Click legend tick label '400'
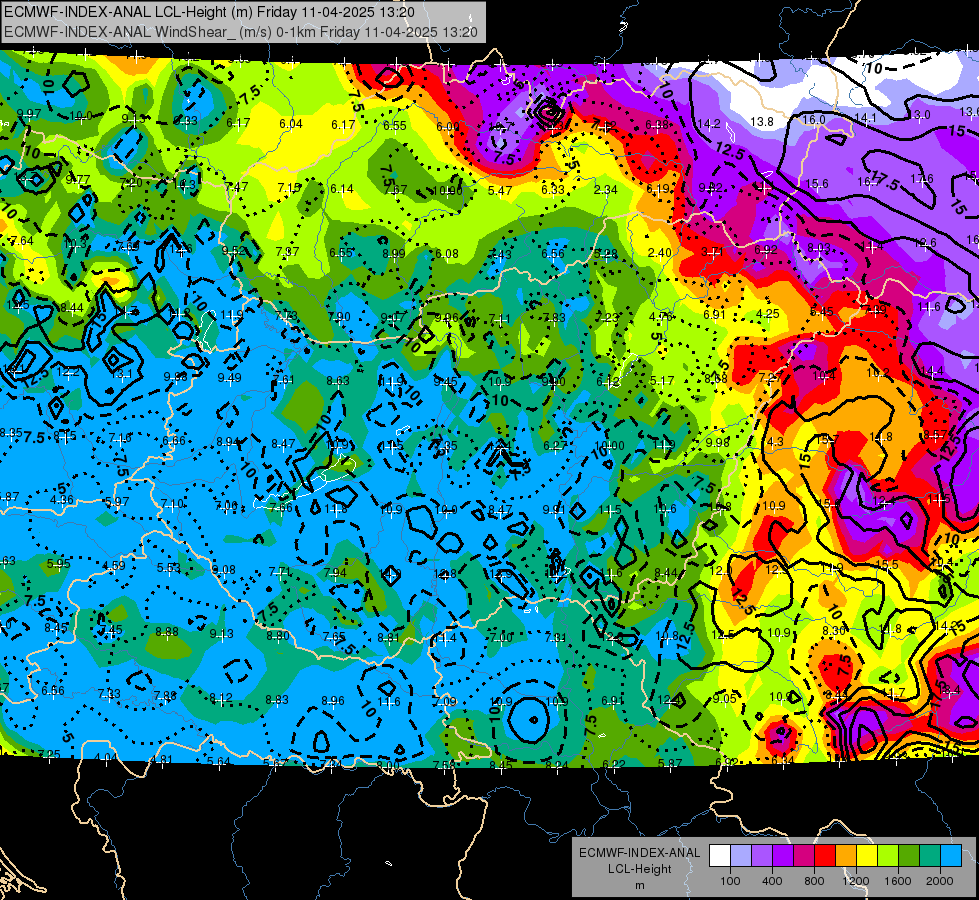Viewport: 979px width, 900px height. (772, 881)
